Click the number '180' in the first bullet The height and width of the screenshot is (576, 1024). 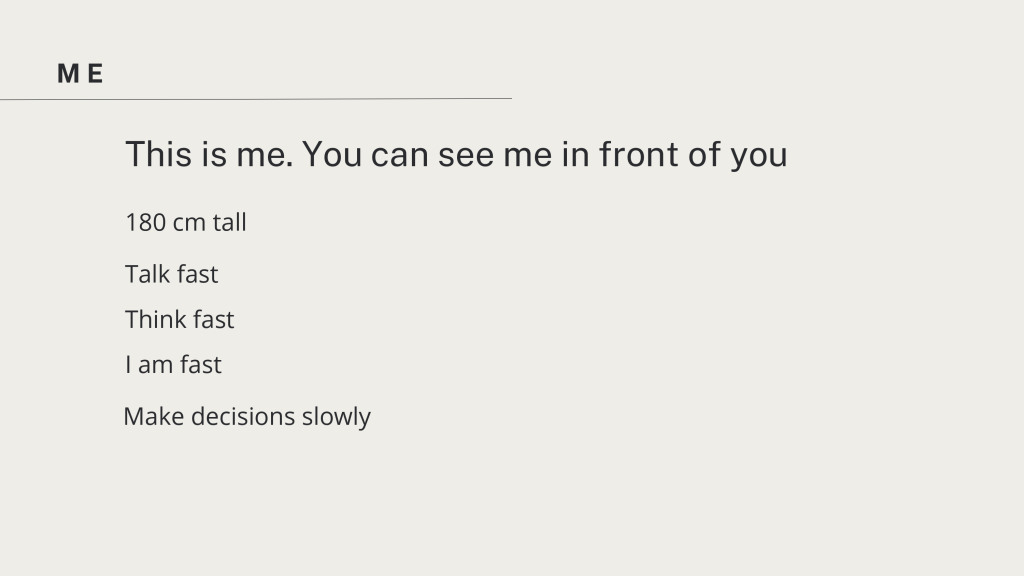click(145, 223)
